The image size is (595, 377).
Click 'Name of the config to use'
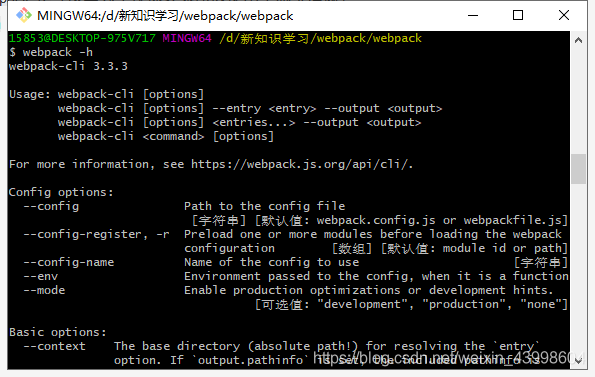[271, 262]
